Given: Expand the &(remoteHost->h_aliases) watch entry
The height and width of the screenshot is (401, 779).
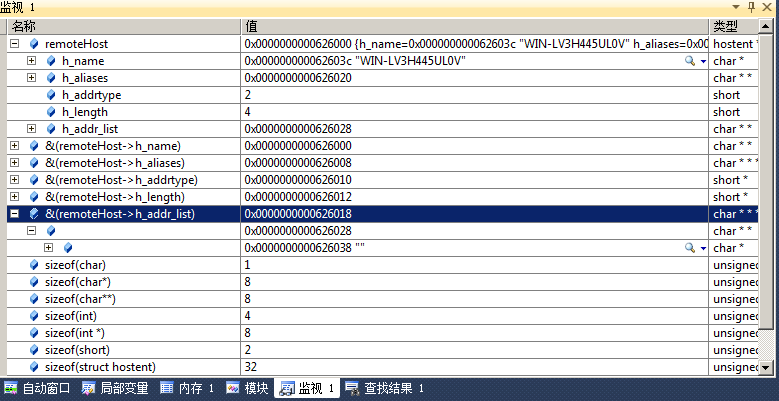Looking at the screenshot, I should [14, 162].
